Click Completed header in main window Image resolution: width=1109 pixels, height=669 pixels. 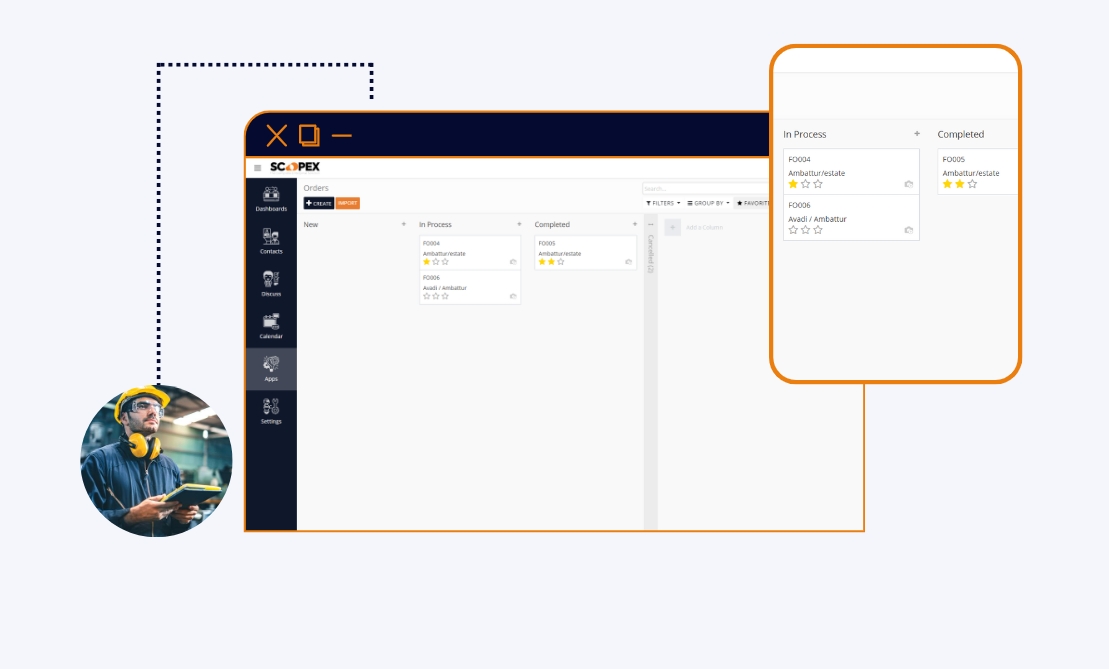click(x=552, y=225)
